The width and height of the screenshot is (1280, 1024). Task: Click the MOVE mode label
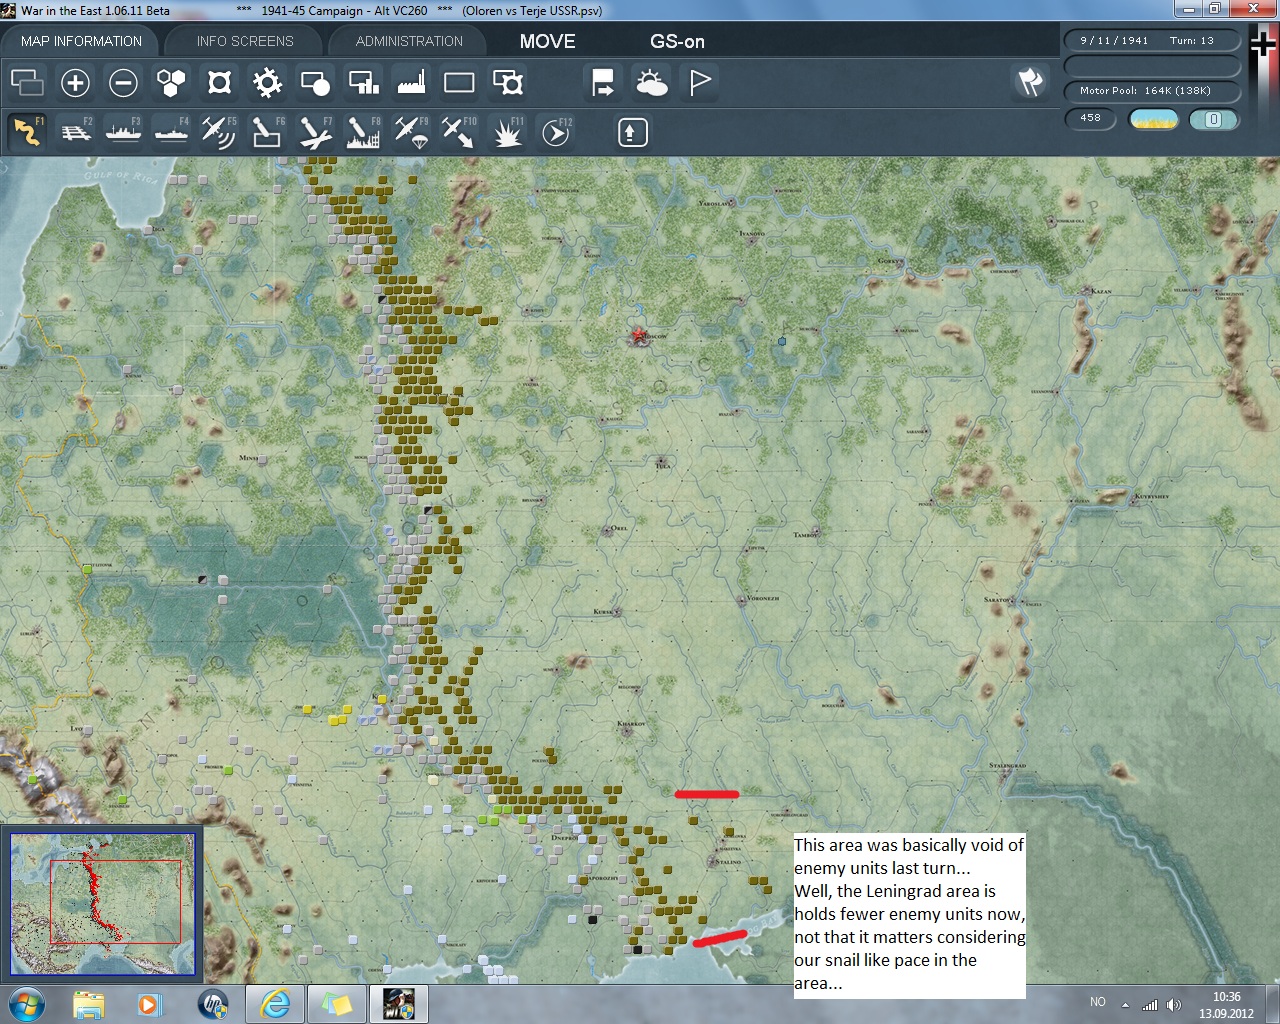point(548,41)
